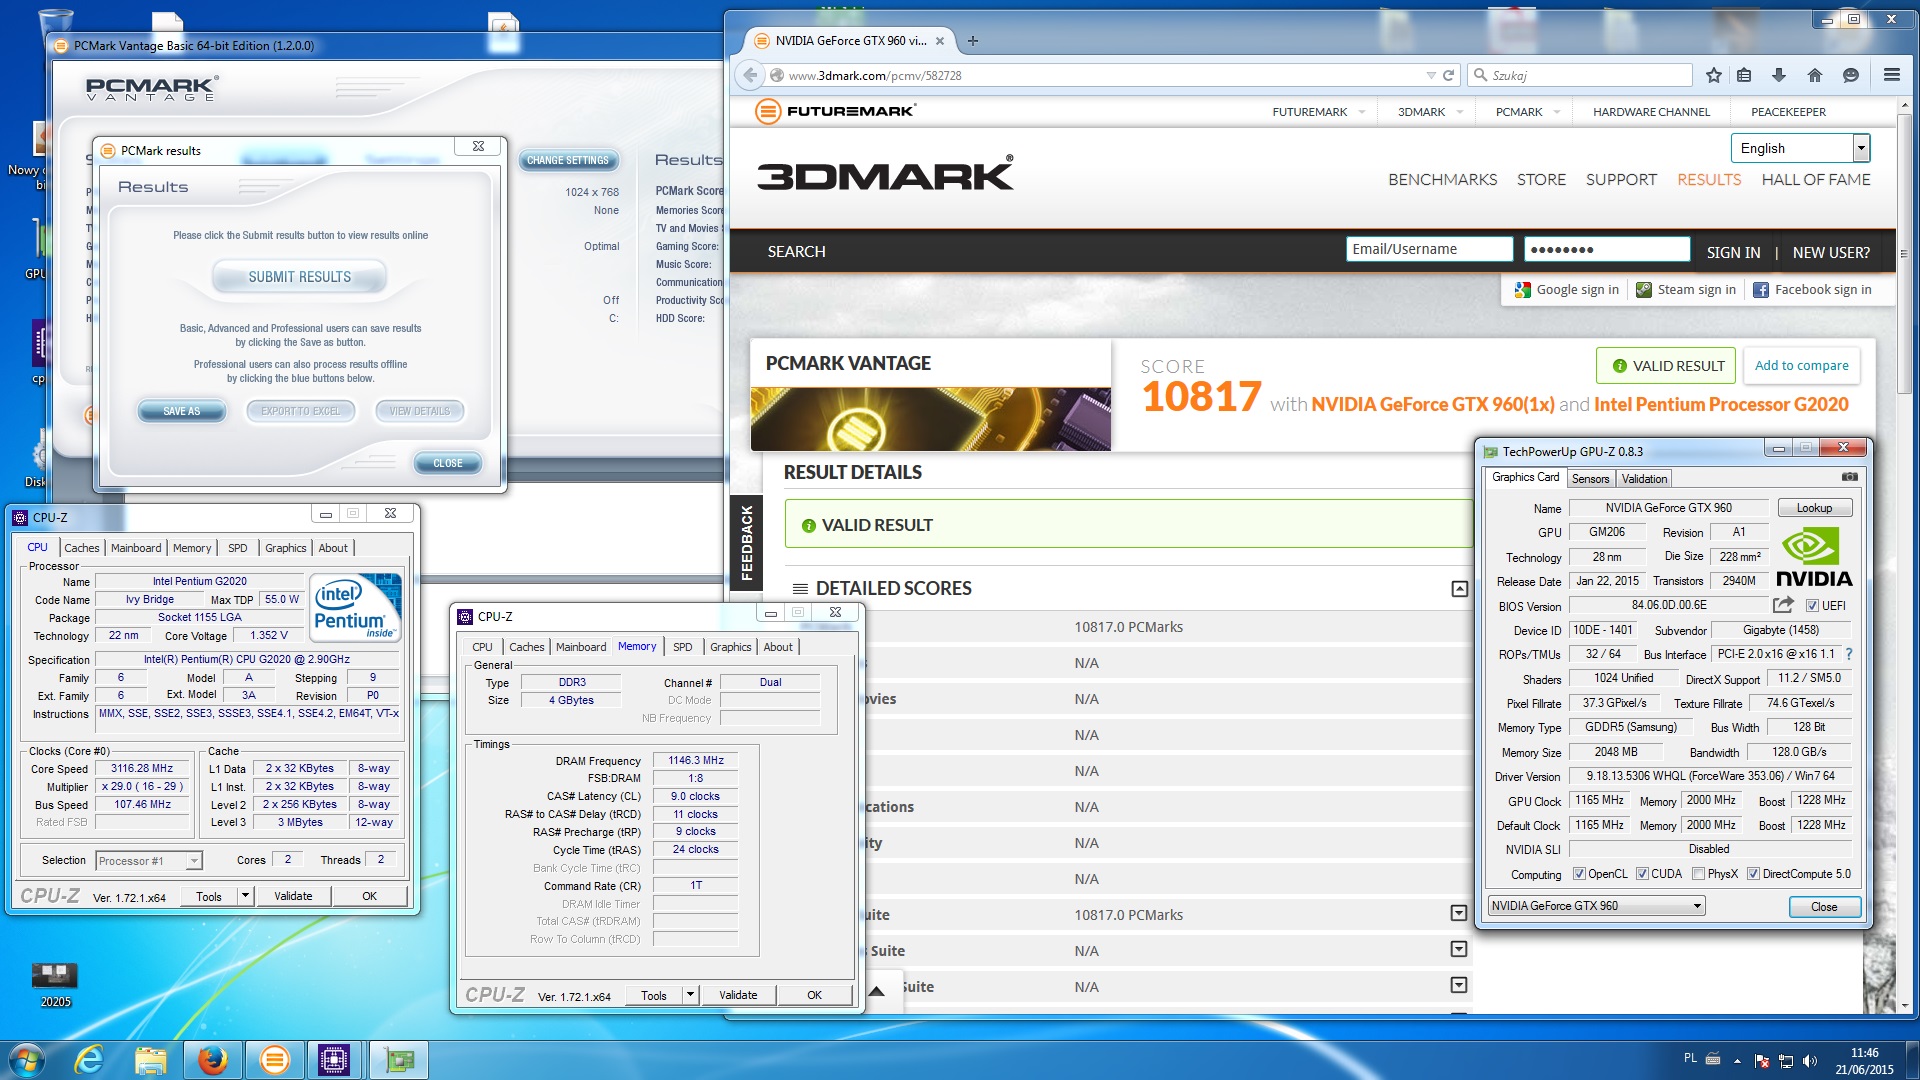This screenshot has height=1080, width=1920.
Task: Open the GPU selector dropdown in GPU-Z
Action: [1596, 906]
